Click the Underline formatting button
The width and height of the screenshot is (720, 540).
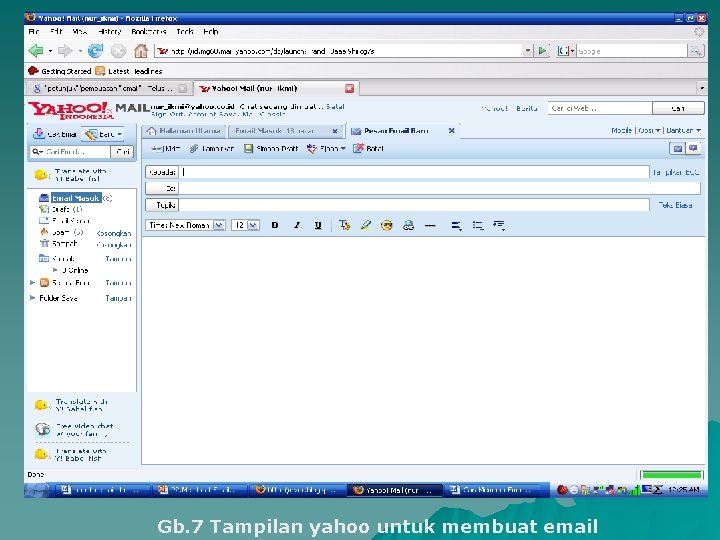pos(318,225)
